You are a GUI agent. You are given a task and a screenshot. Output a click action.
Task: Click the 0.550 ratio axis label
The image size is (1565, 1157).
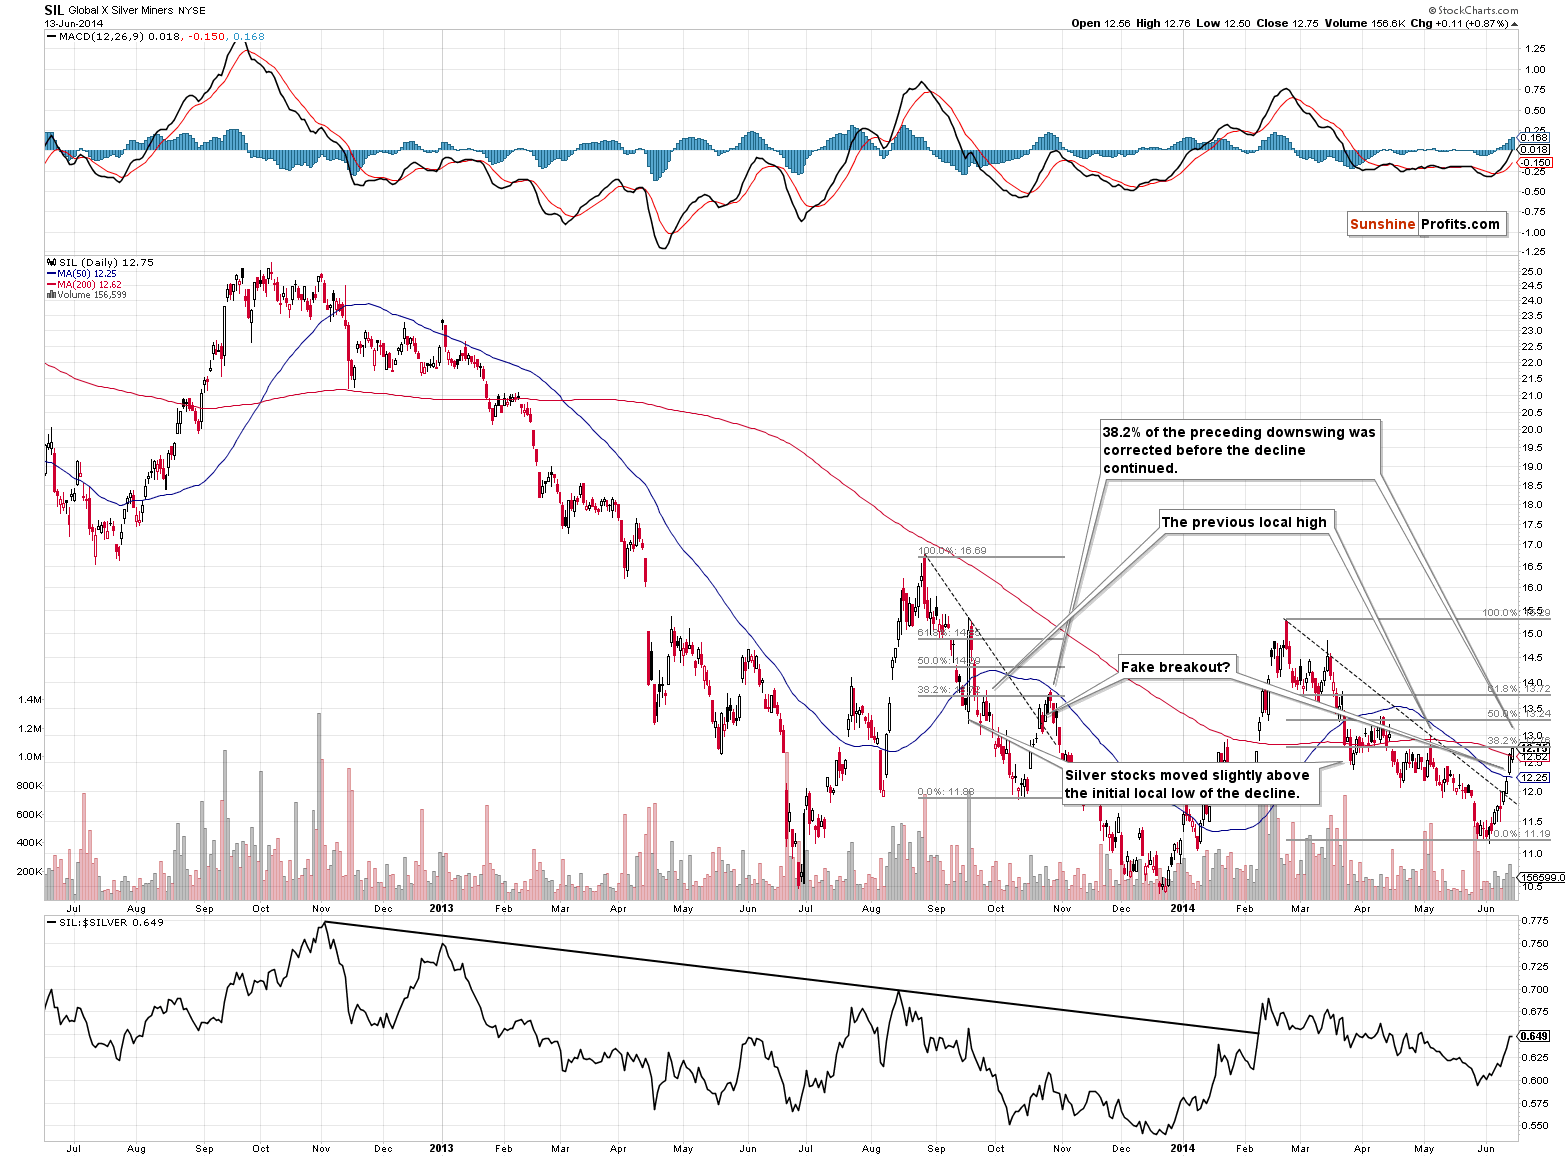pos(1534,1126)
